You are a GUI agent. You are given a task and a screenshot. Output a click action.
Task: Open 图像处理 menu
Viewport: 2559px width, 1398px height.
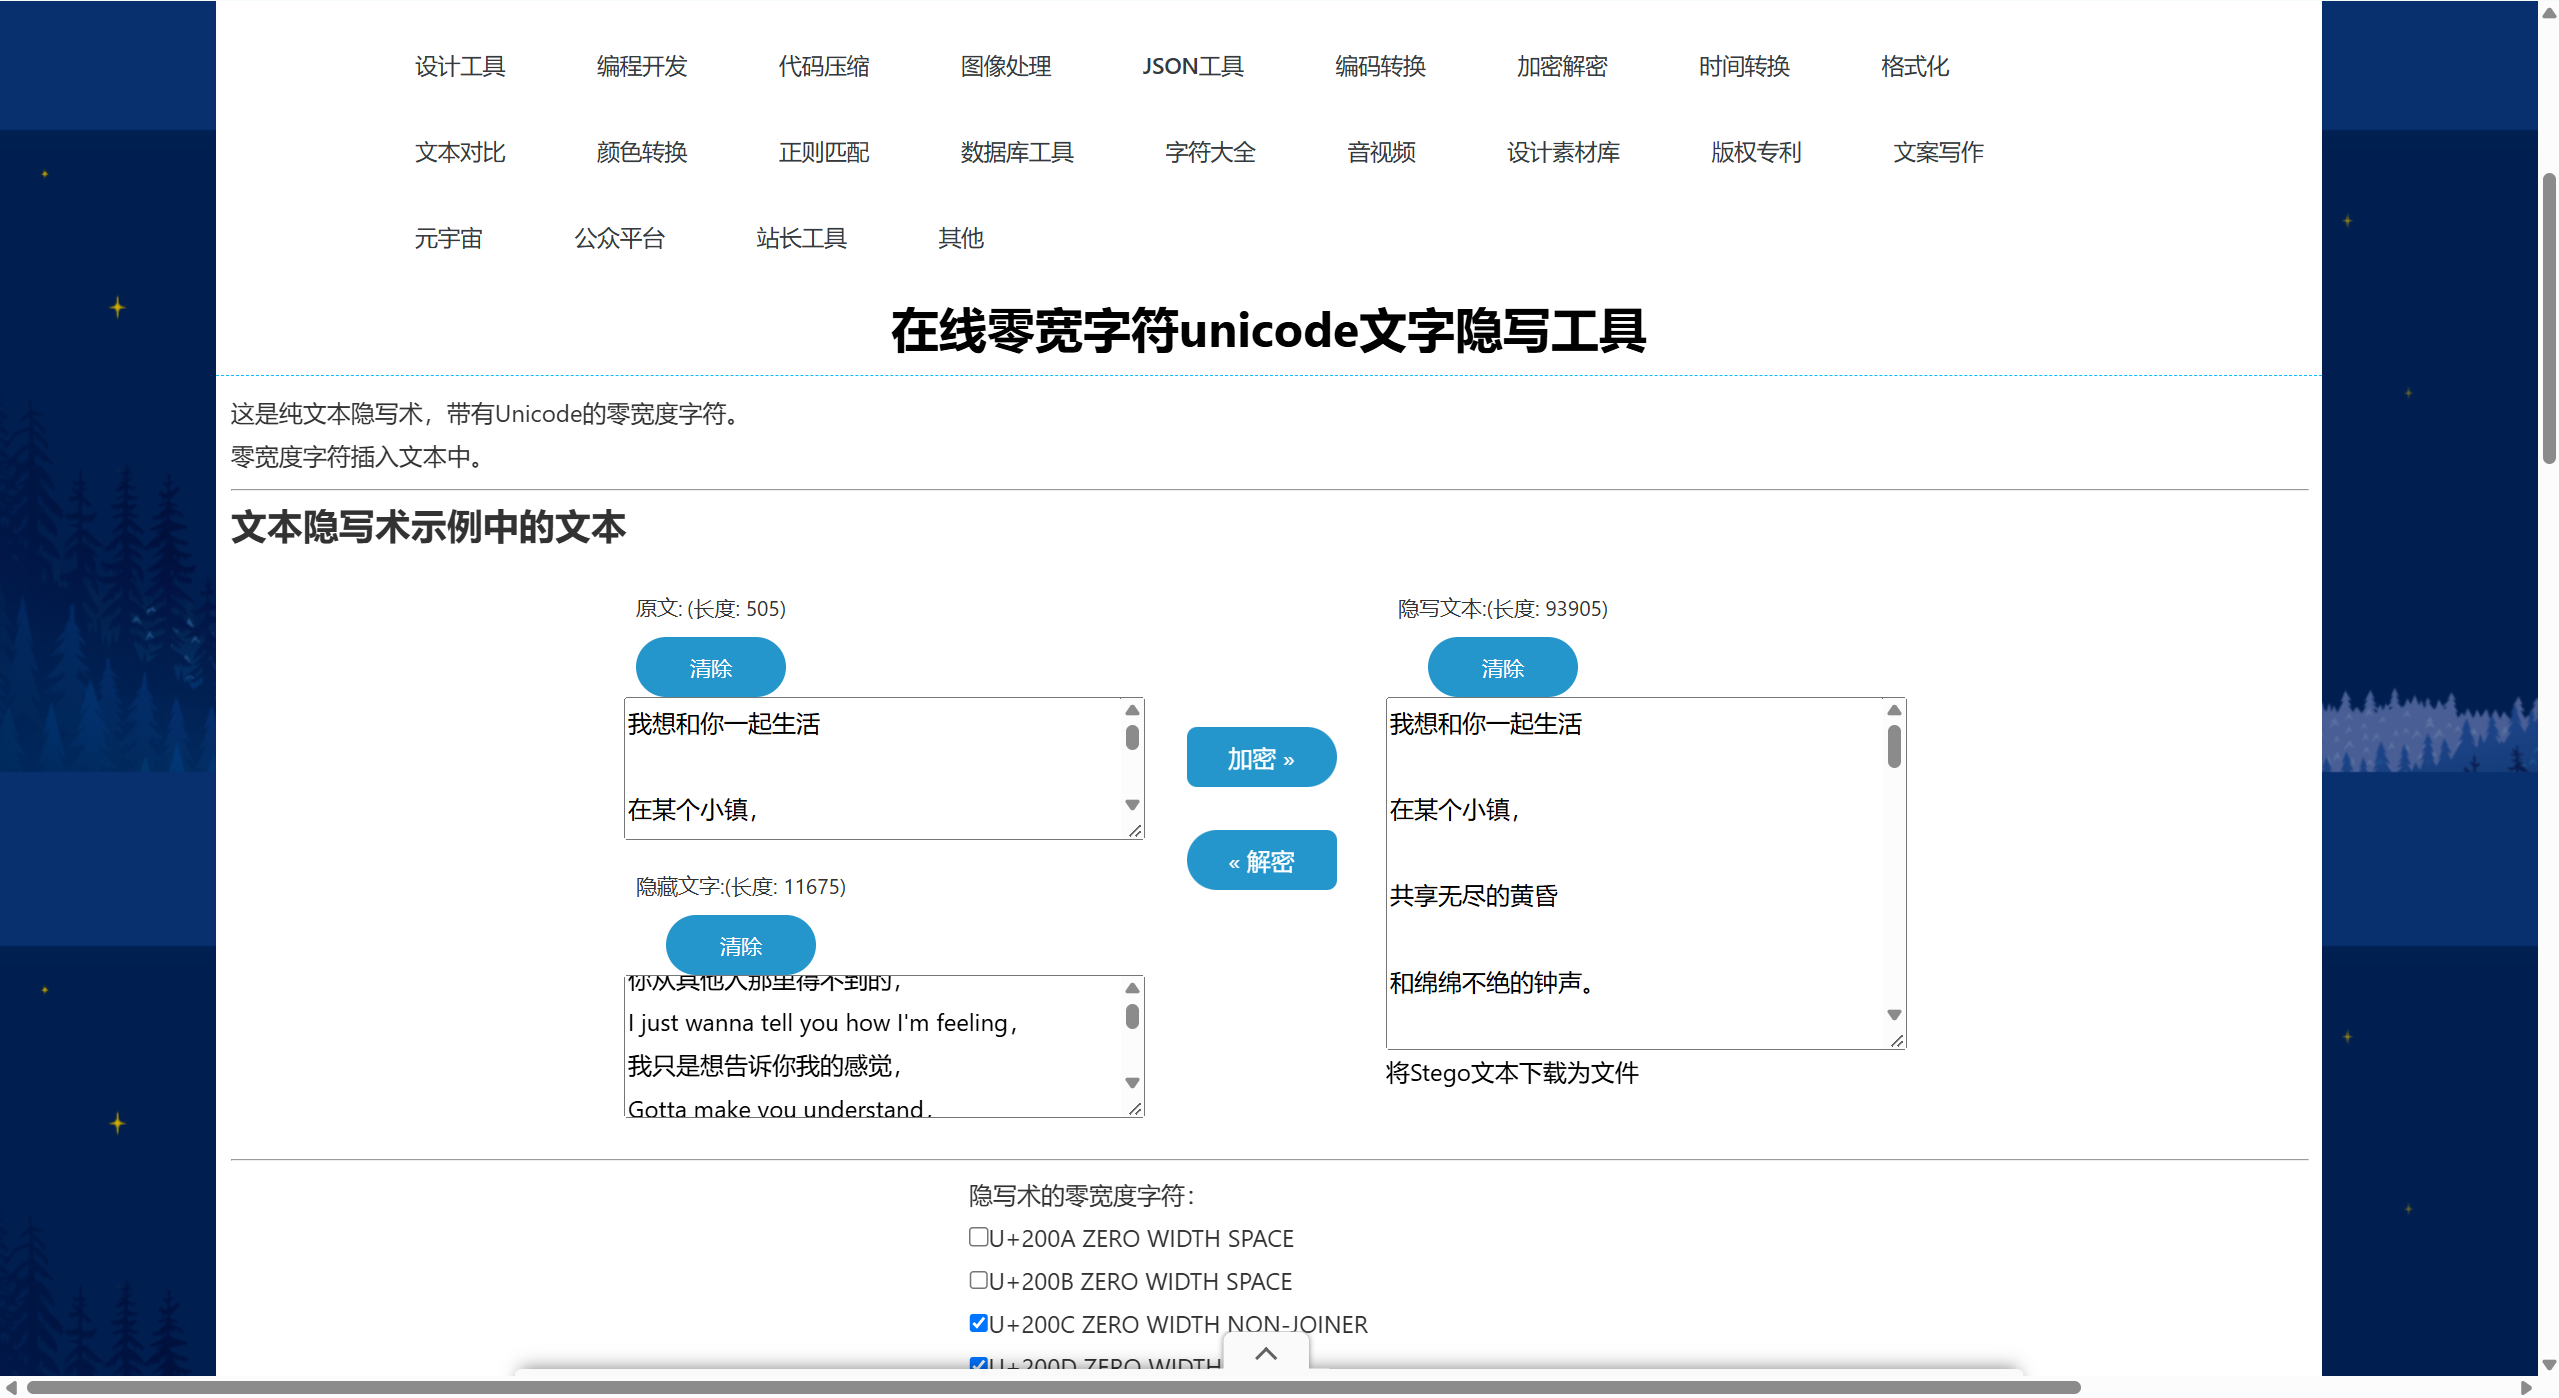coord(1006,66)
